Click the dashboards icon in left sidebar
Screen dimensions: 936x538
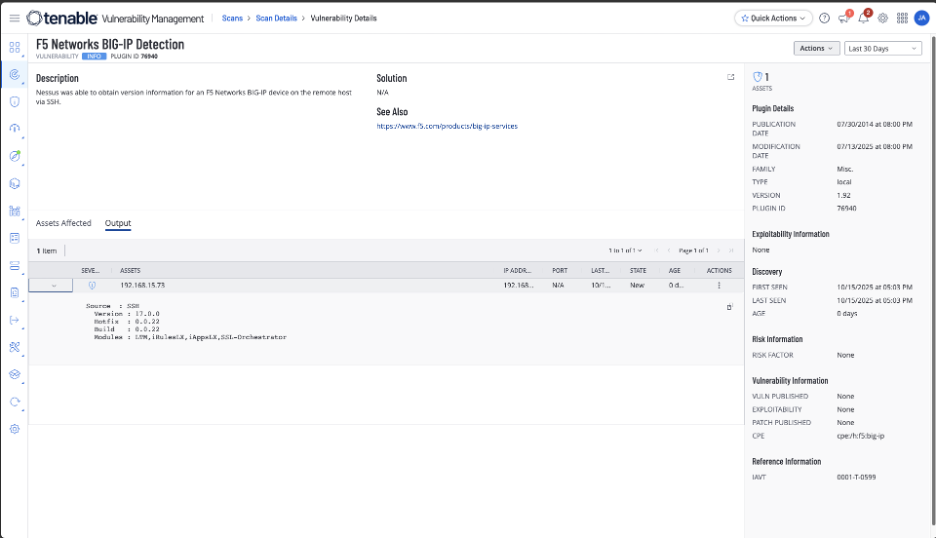pyautogui.click(x=14, y=47)
